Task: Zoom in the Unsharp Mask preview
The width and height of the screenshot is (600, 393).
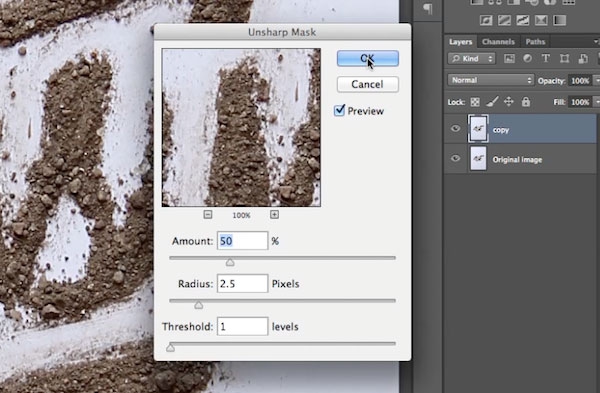Action: [274, 214]
